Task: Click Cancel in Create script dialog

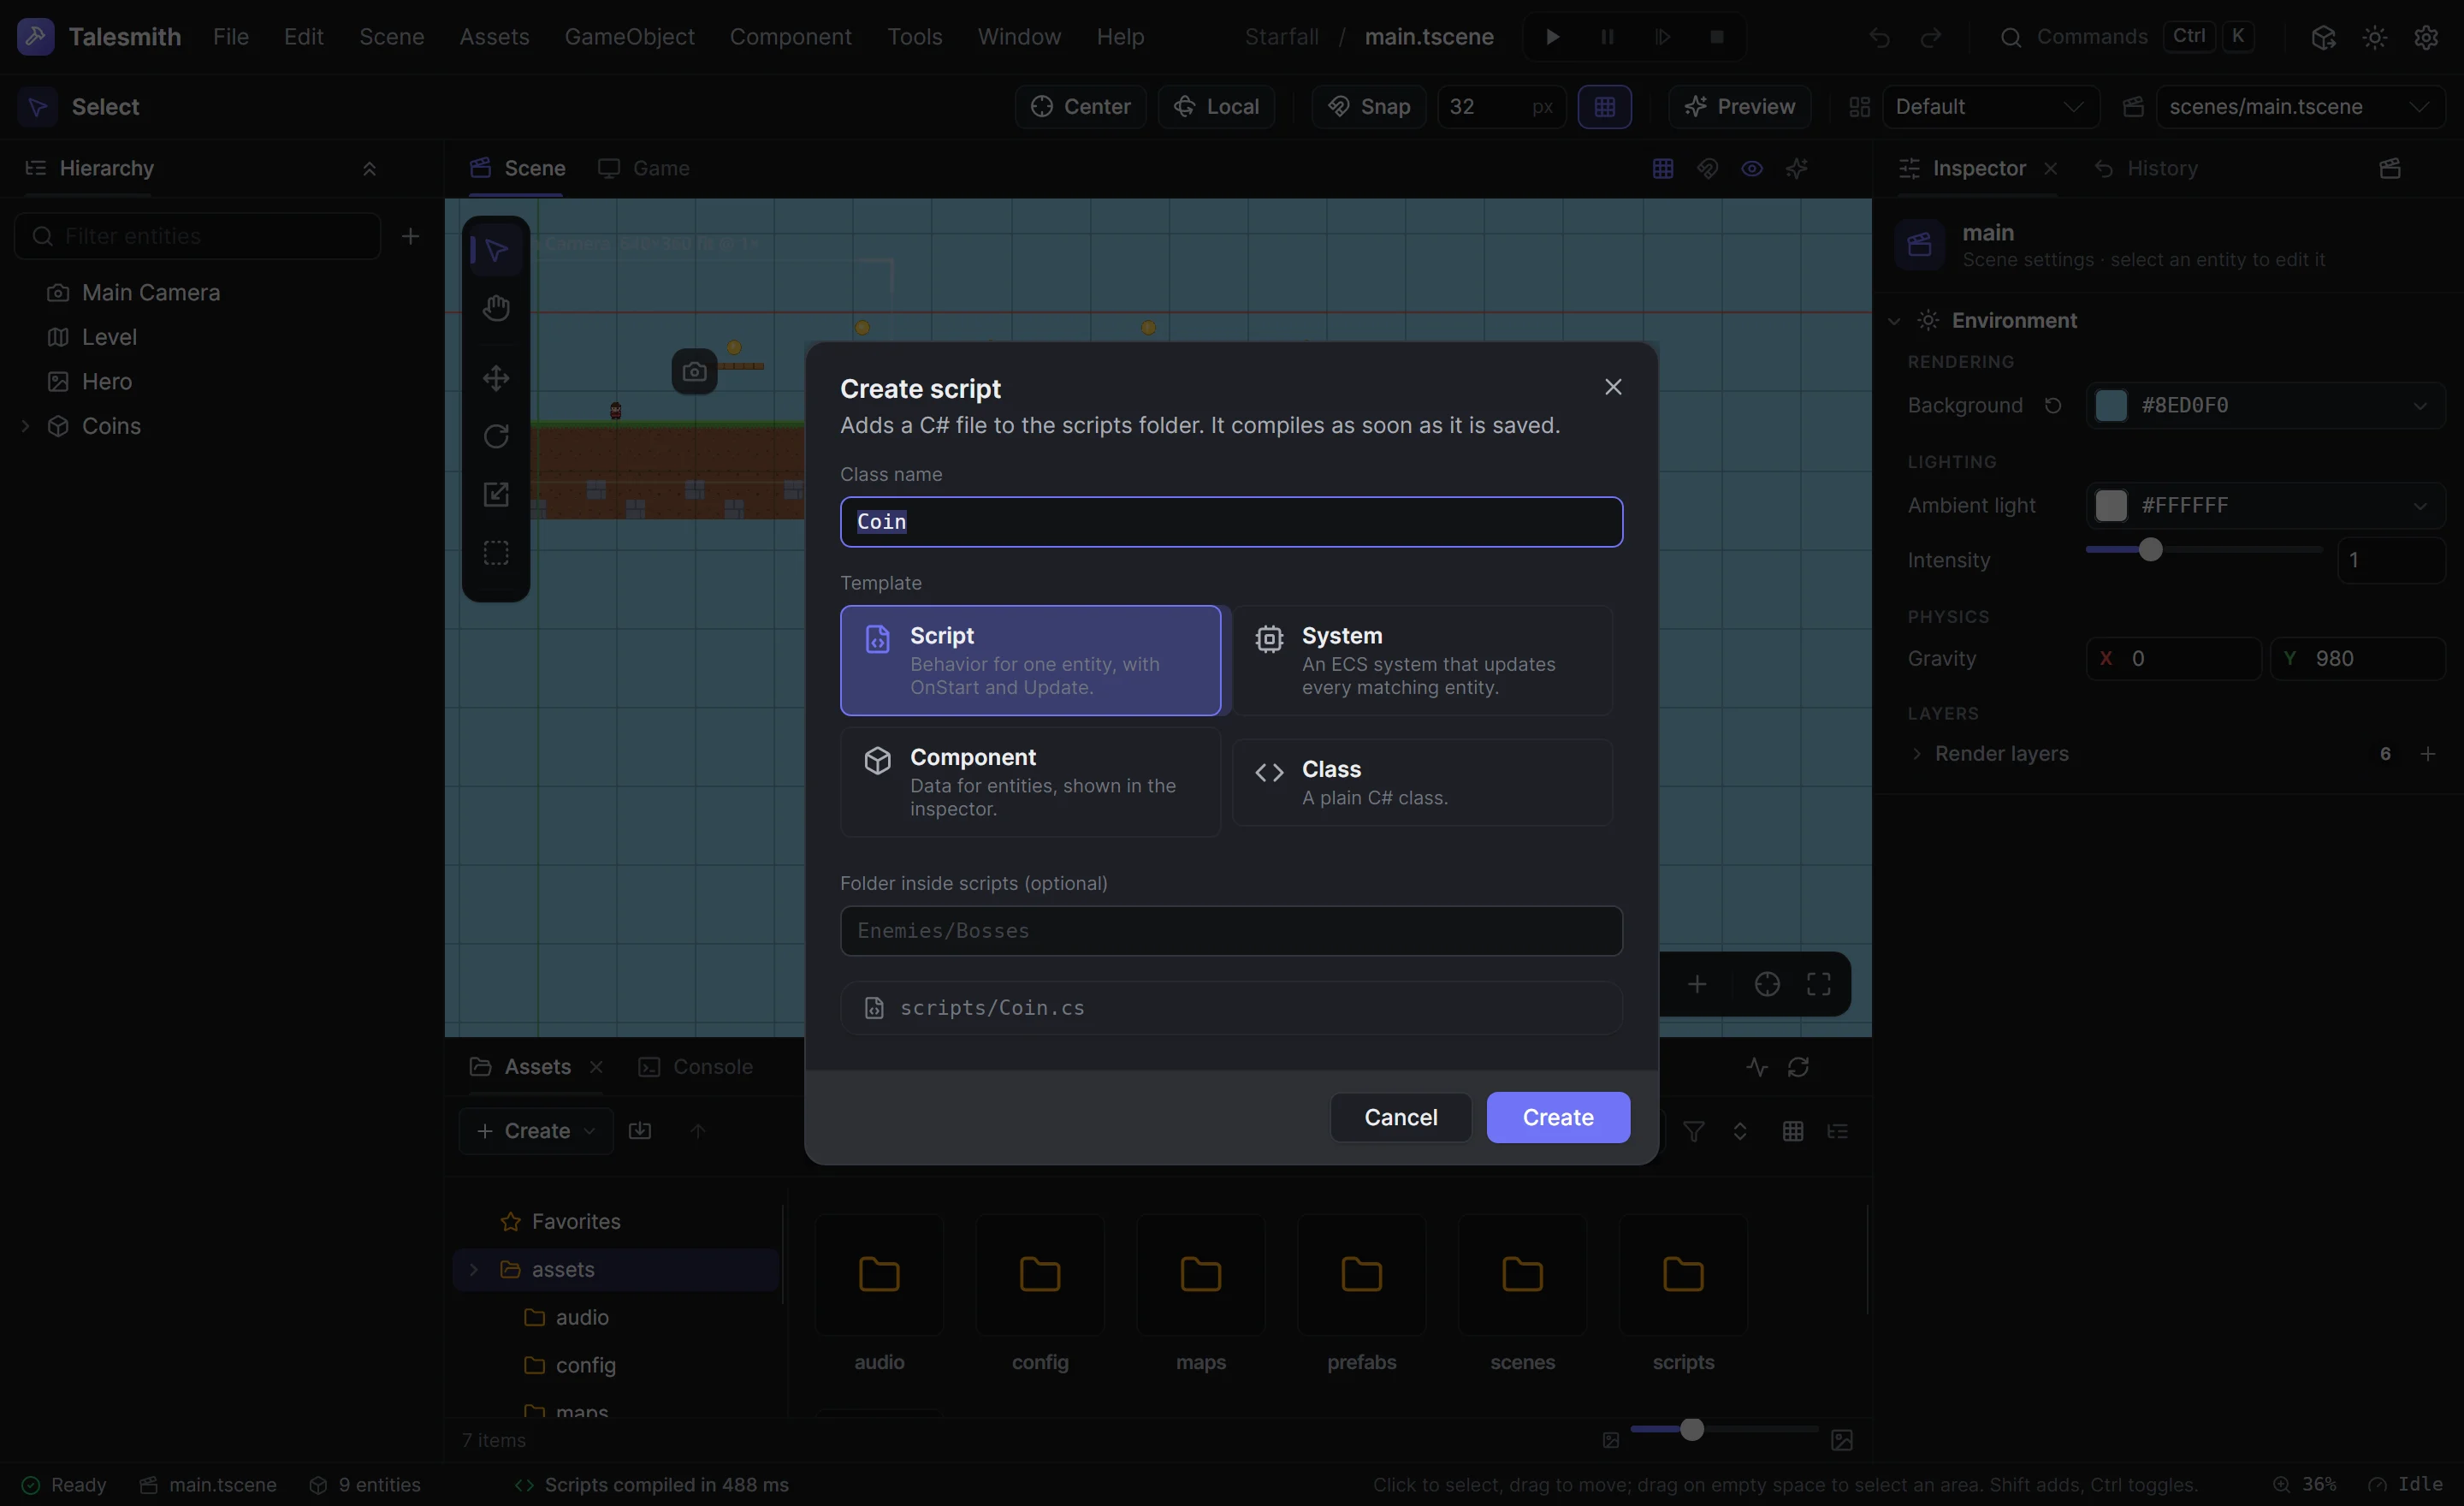Action: 1400,1117
